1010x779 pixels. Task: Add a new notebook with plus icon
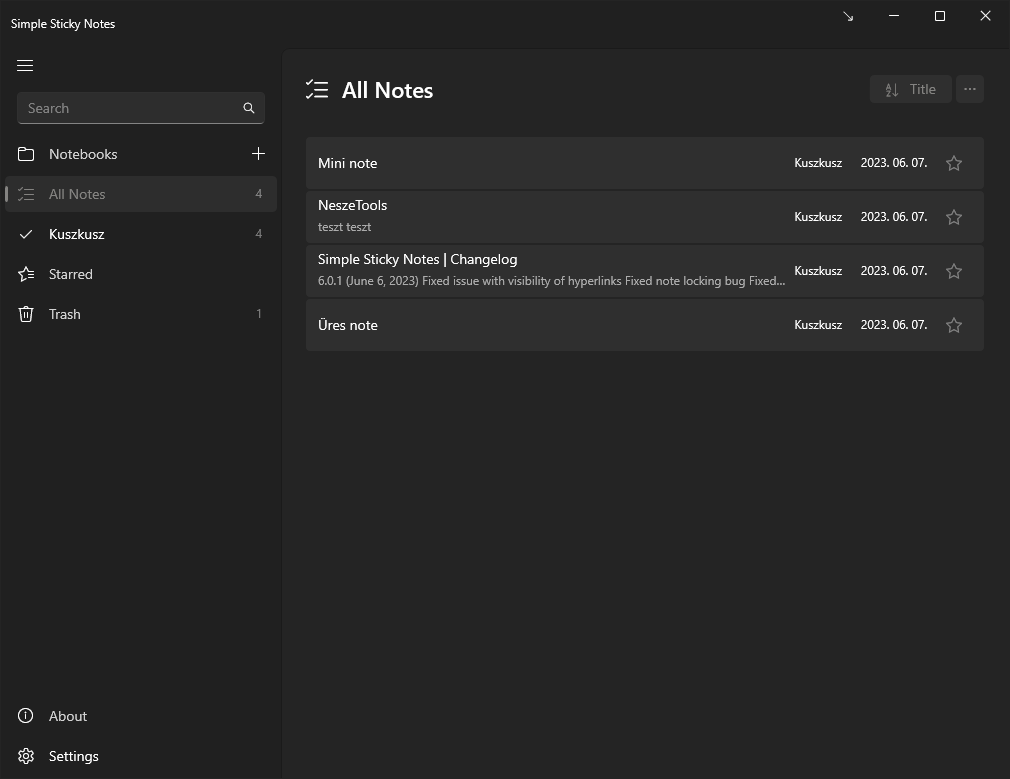coord(258,154)
